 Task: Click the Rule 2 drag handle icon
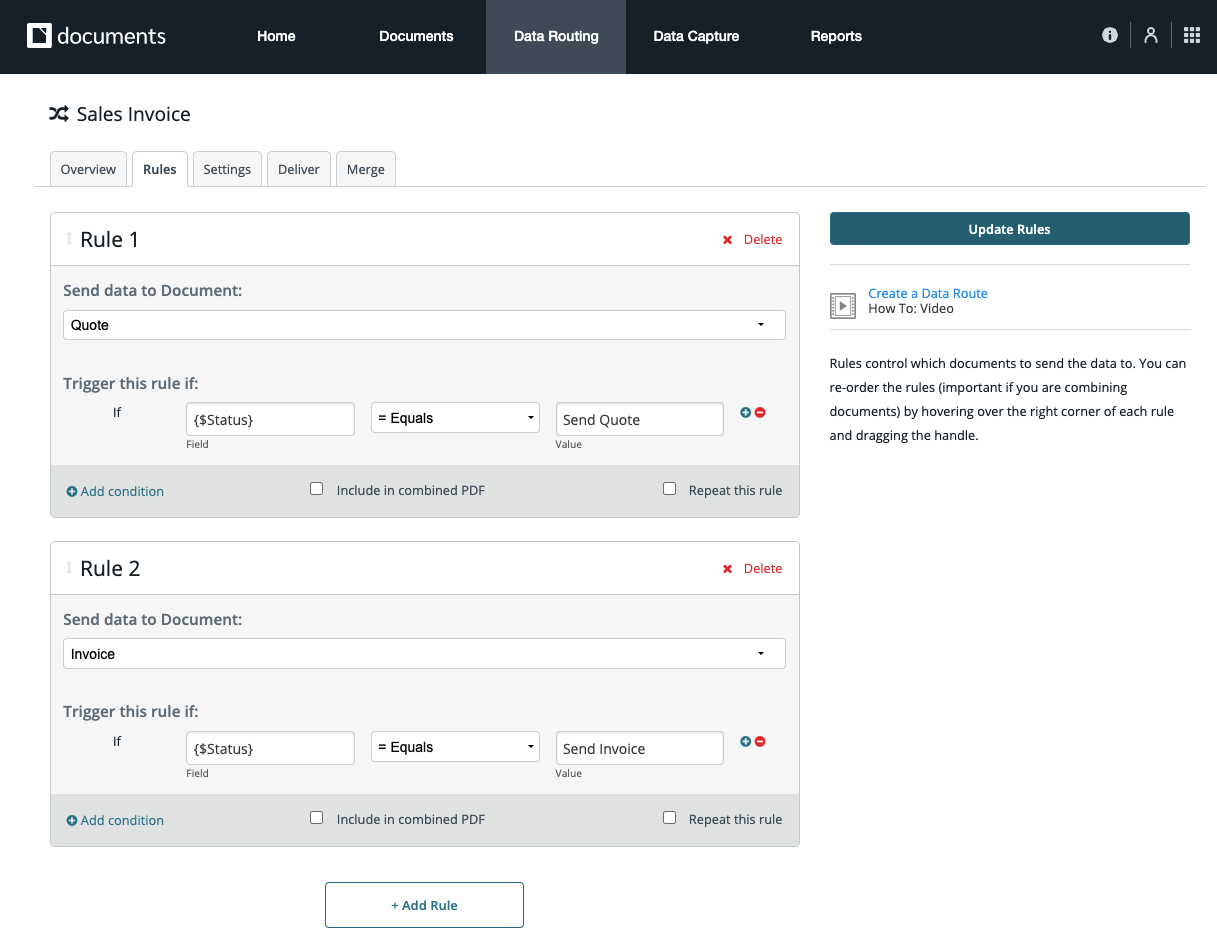click(x=69, y=568)
